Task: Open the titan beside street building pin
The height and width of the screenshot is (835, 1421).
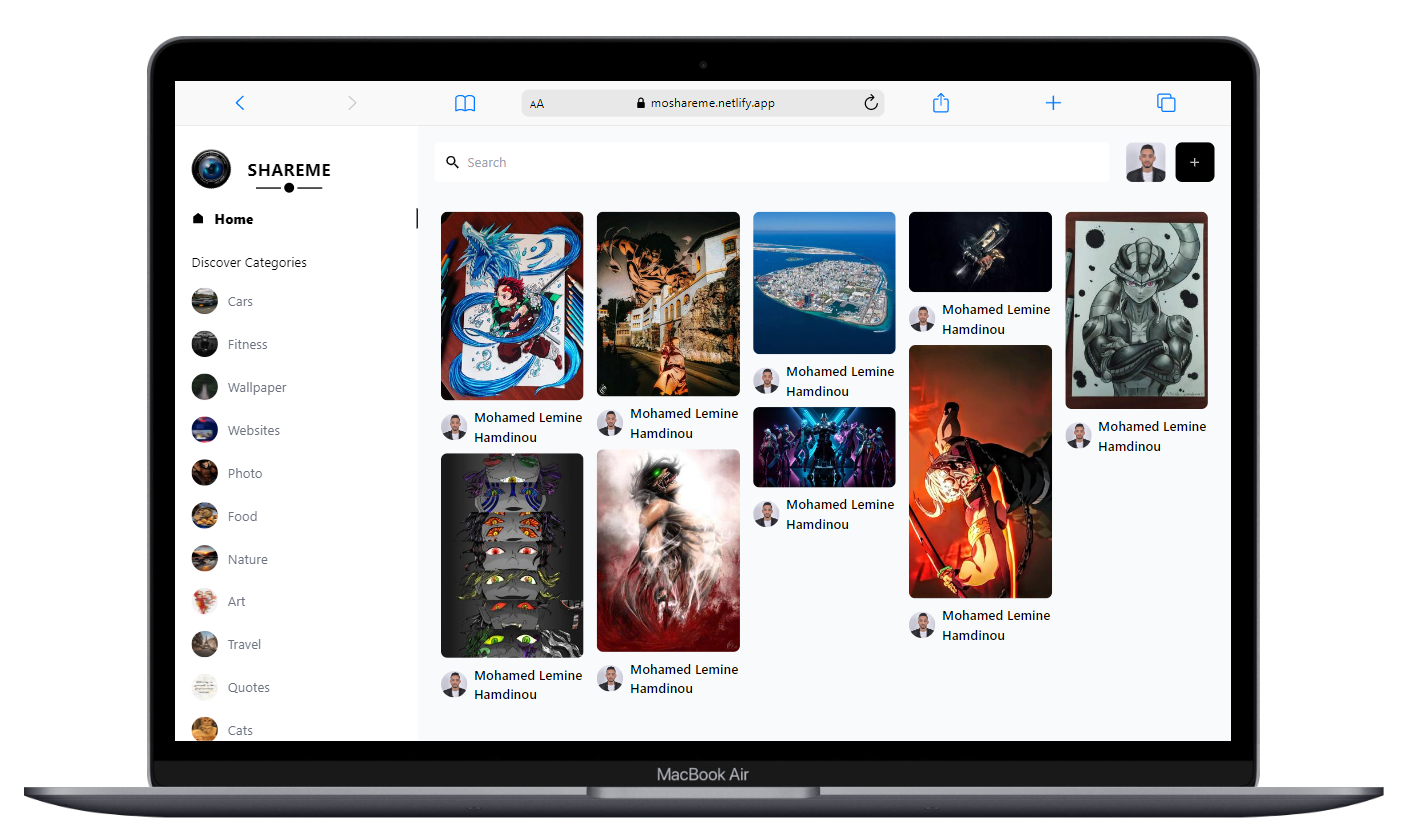Action: (x=668, y=304)
